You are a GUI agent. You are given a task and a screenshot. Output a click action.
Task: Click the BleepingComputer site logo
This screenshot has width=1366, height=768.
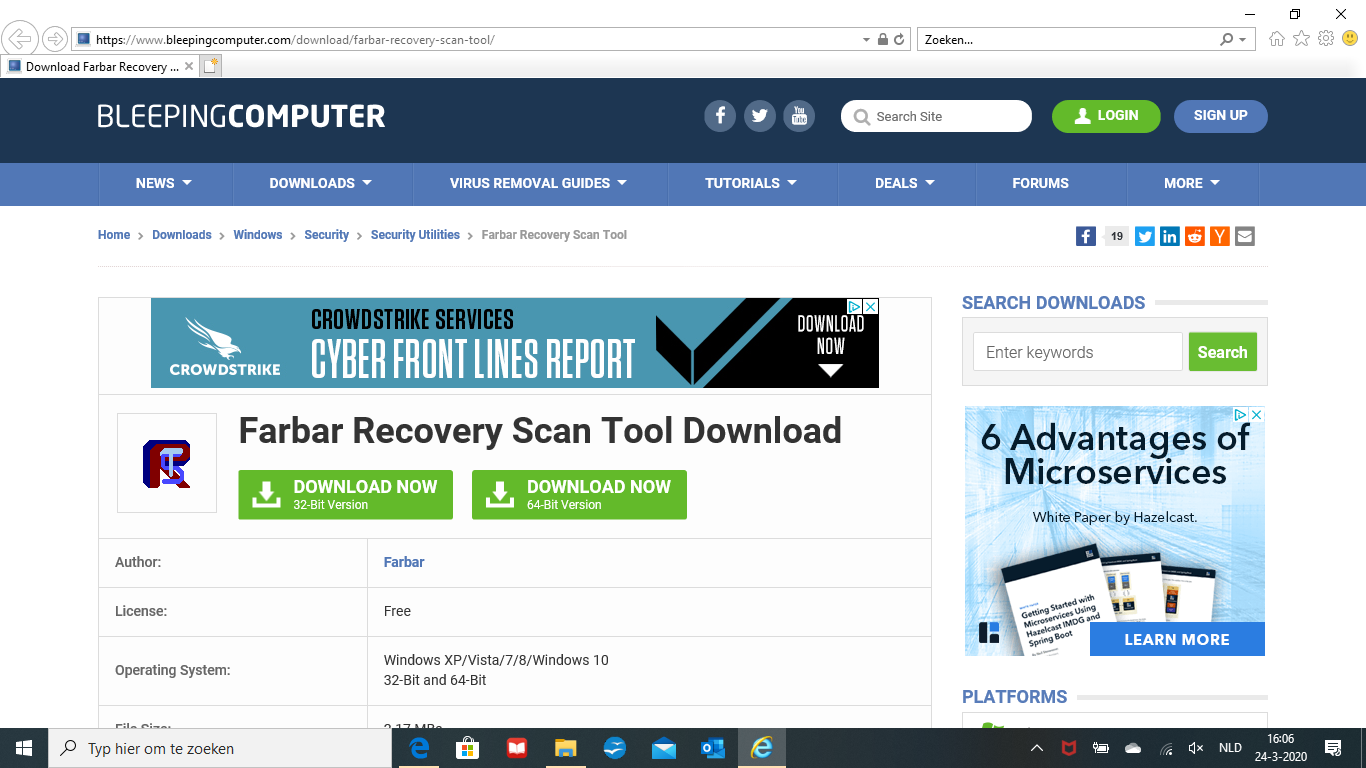pos(241,116)
